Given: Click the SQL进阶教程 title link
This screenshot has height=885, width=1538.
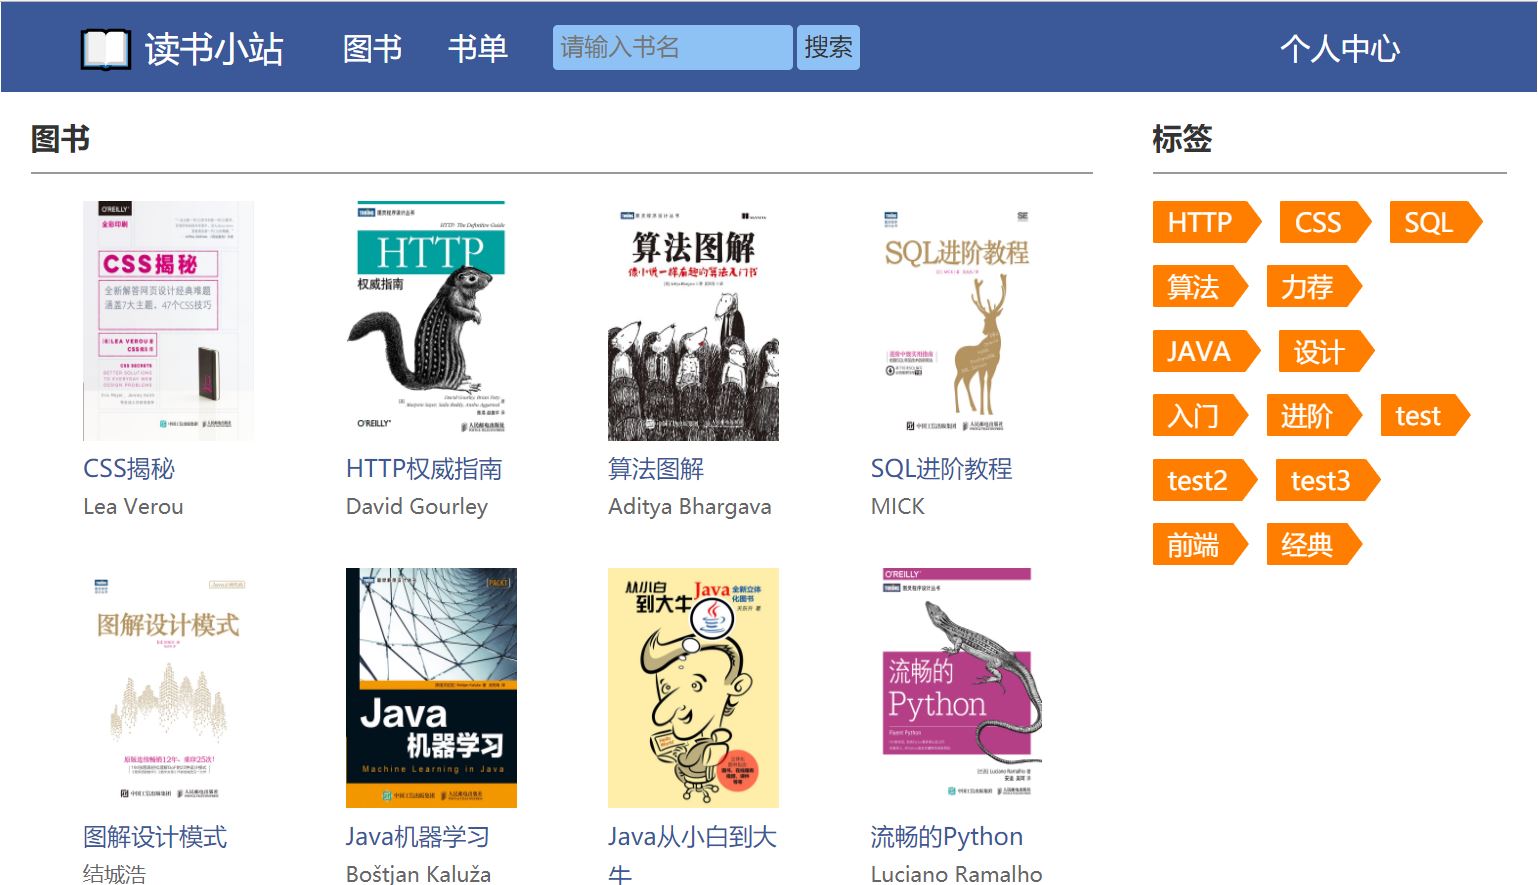Looking at the screenshot, I should point(942,469).
